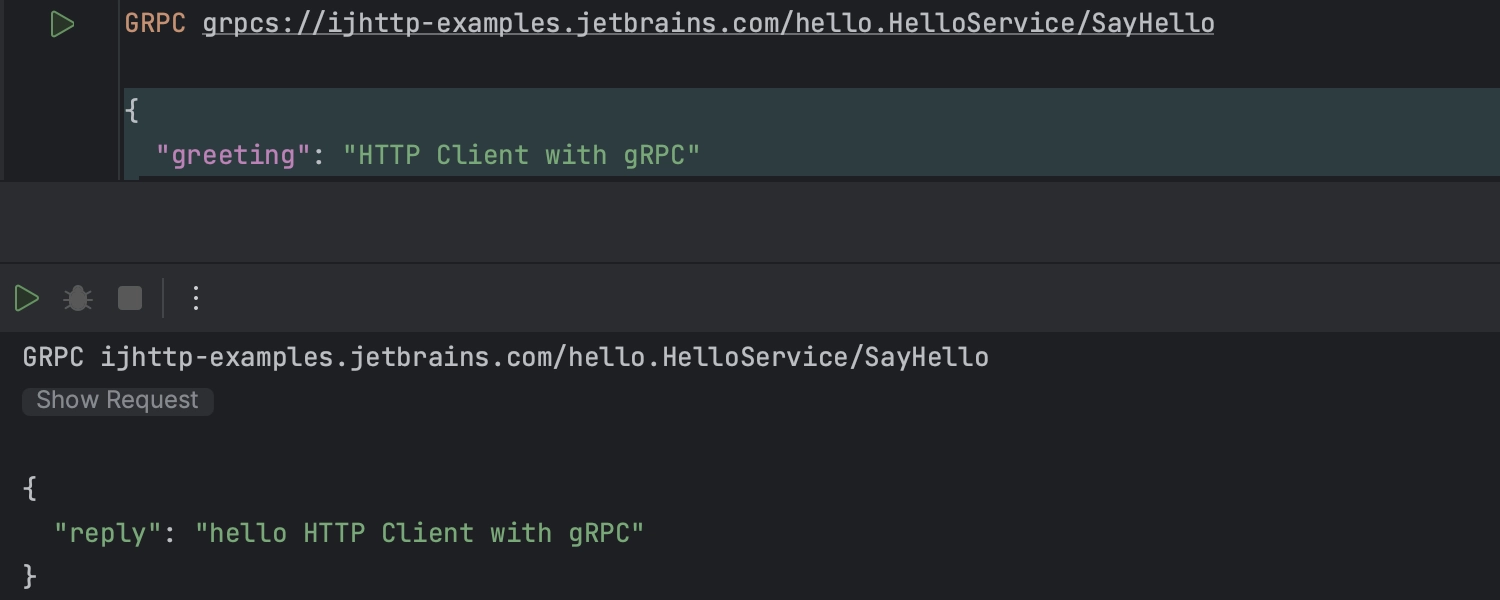Click the "reply" key in the response
Viewport: 1500px width, 600px height.
click(107, 533)
